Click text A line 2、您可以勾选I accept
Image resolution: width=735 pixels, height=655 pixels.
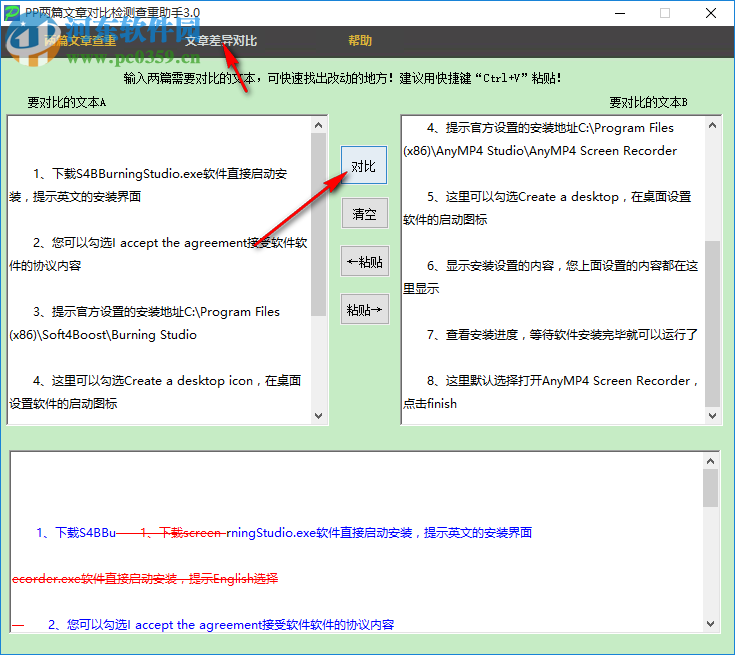coord(170,243)
